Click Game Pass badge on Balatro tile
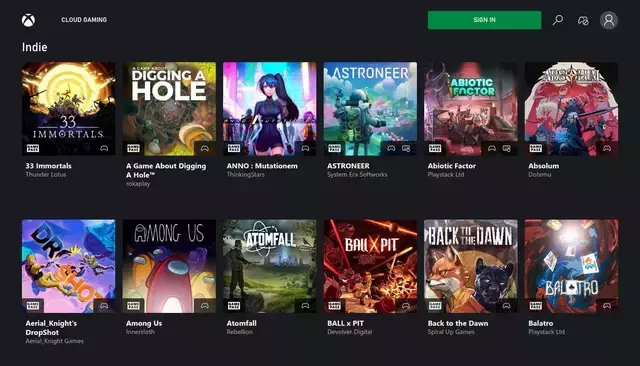Screen dimensions: 640x366 pos(536,306)
